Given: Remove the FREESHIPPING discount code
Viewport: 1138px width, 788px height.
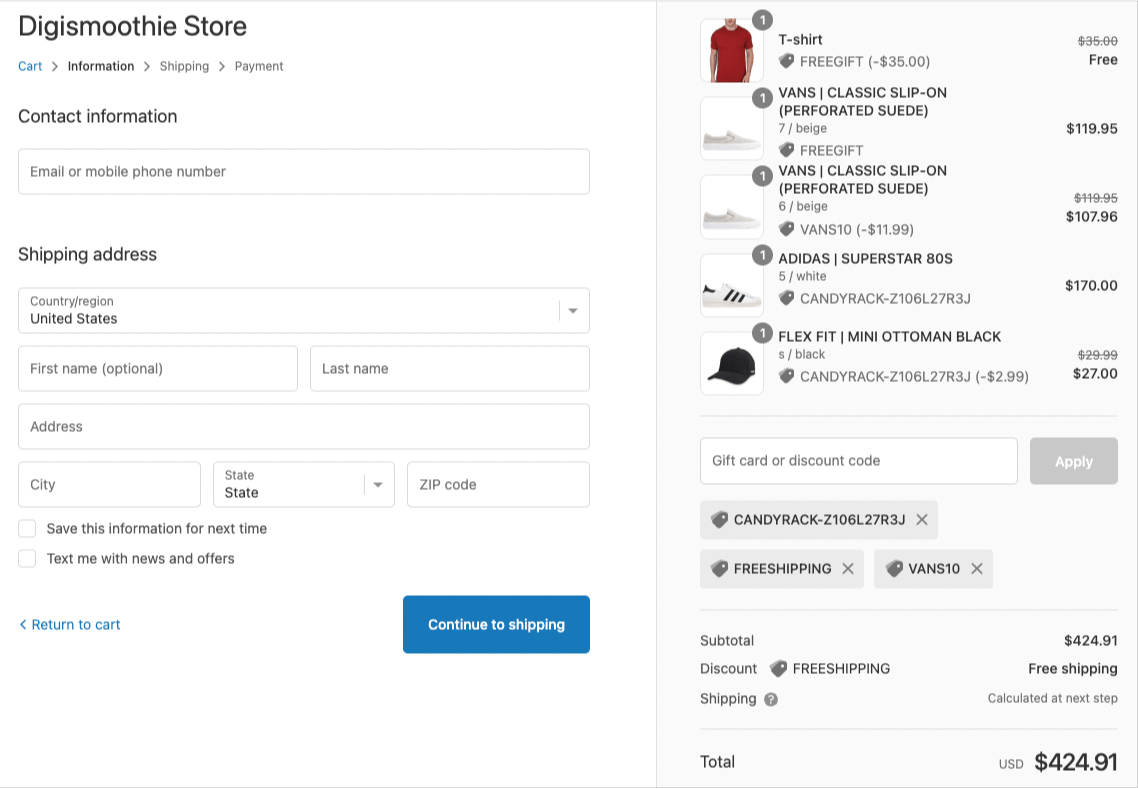Looking at the screenshot, I should click(848, 569).
